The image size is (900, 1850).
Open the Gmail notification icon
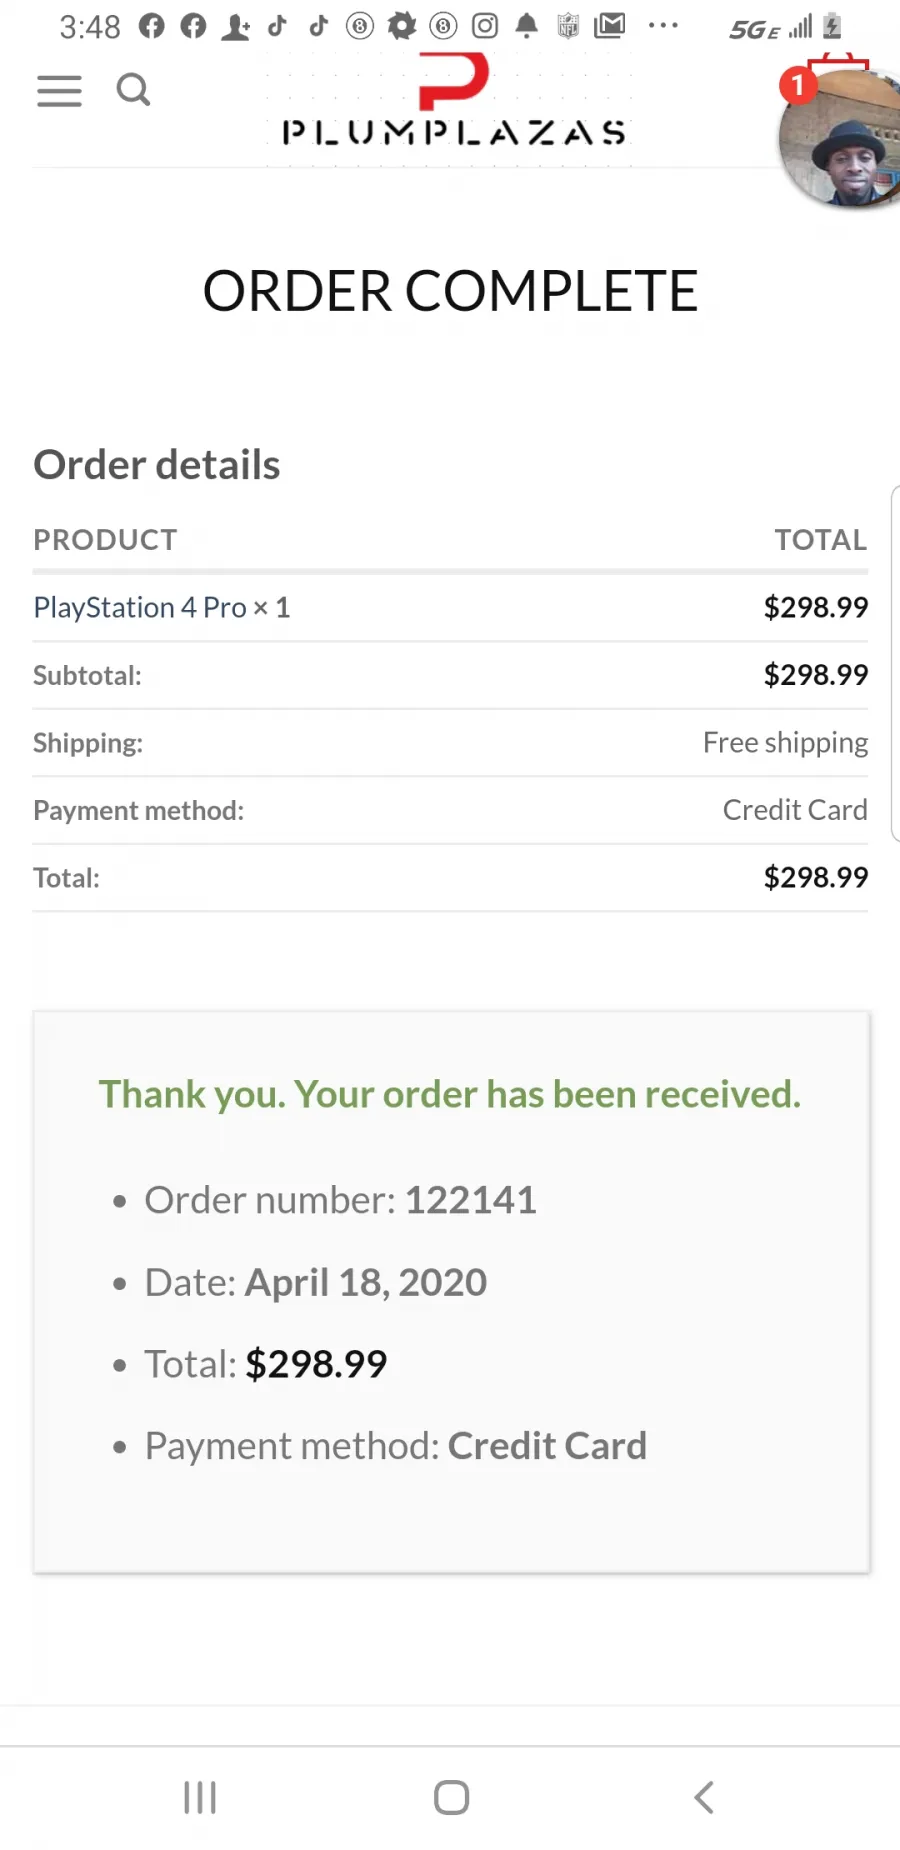coord(609,26)
